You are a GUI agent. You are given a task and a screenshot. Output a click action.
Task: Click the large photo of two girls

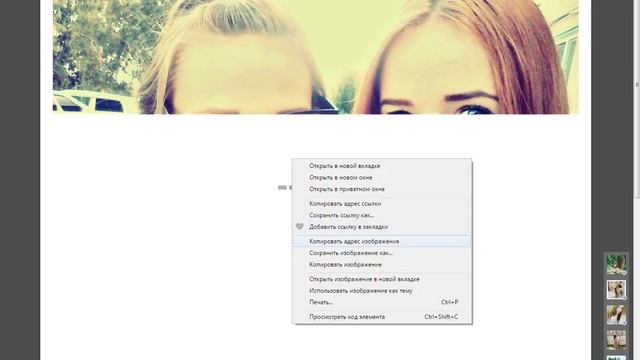[x=316, y=57]
